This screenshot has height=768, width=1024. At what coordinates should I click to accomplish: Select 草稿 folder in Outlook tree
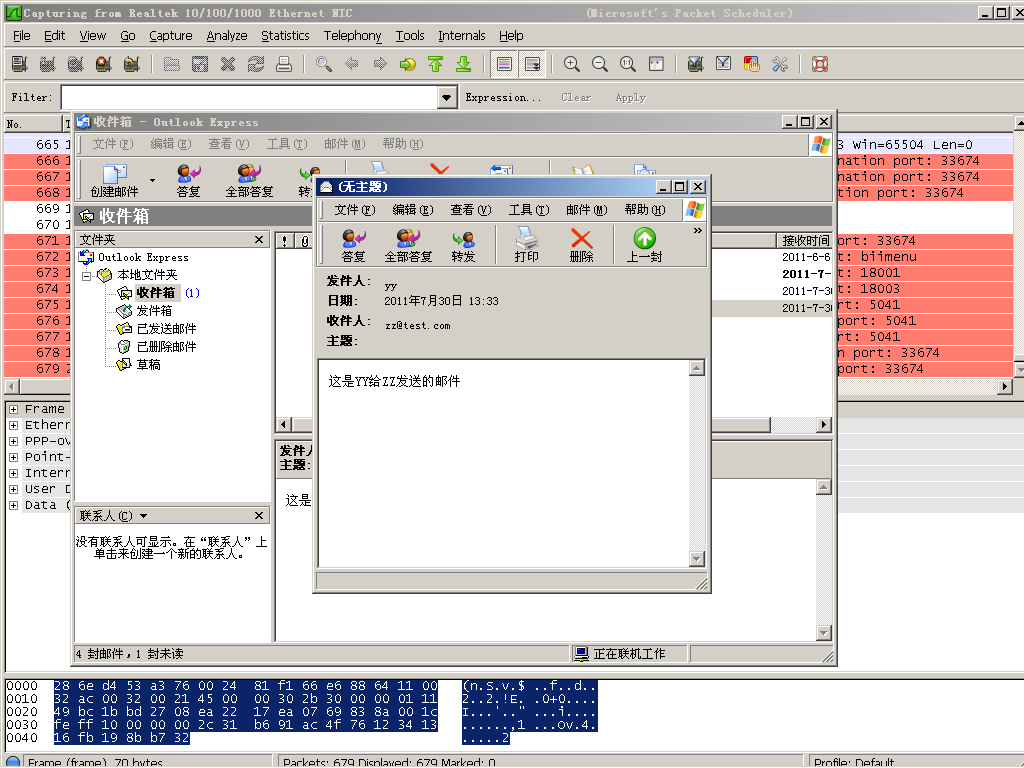pyautogui.click(x=148, y=364)
